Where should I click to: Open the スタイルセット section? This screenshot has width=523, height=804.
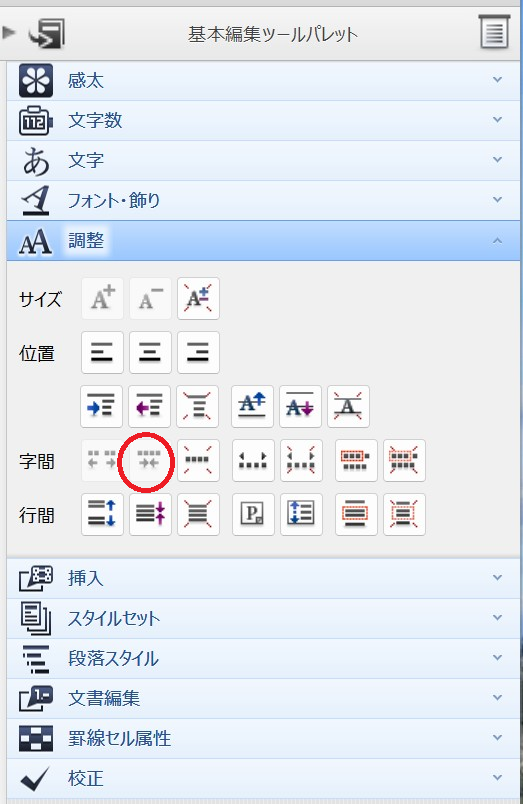(264, 618)
